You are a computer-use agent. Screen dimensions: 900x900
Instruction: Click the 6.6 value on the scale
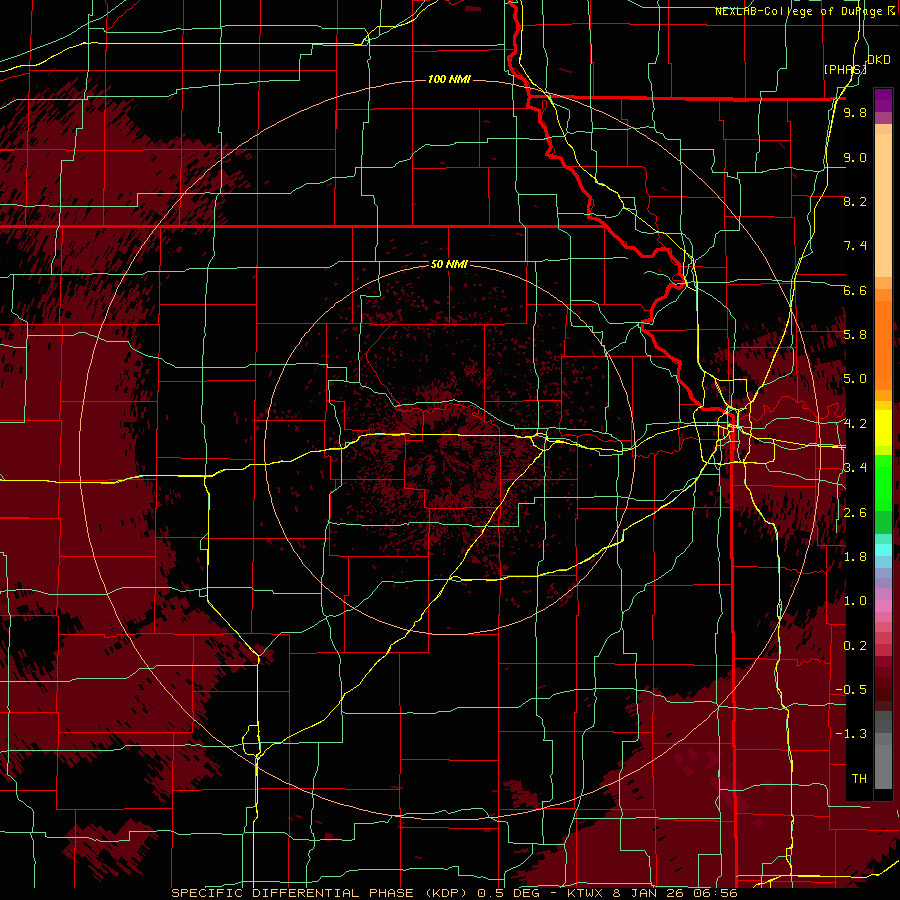855,290
